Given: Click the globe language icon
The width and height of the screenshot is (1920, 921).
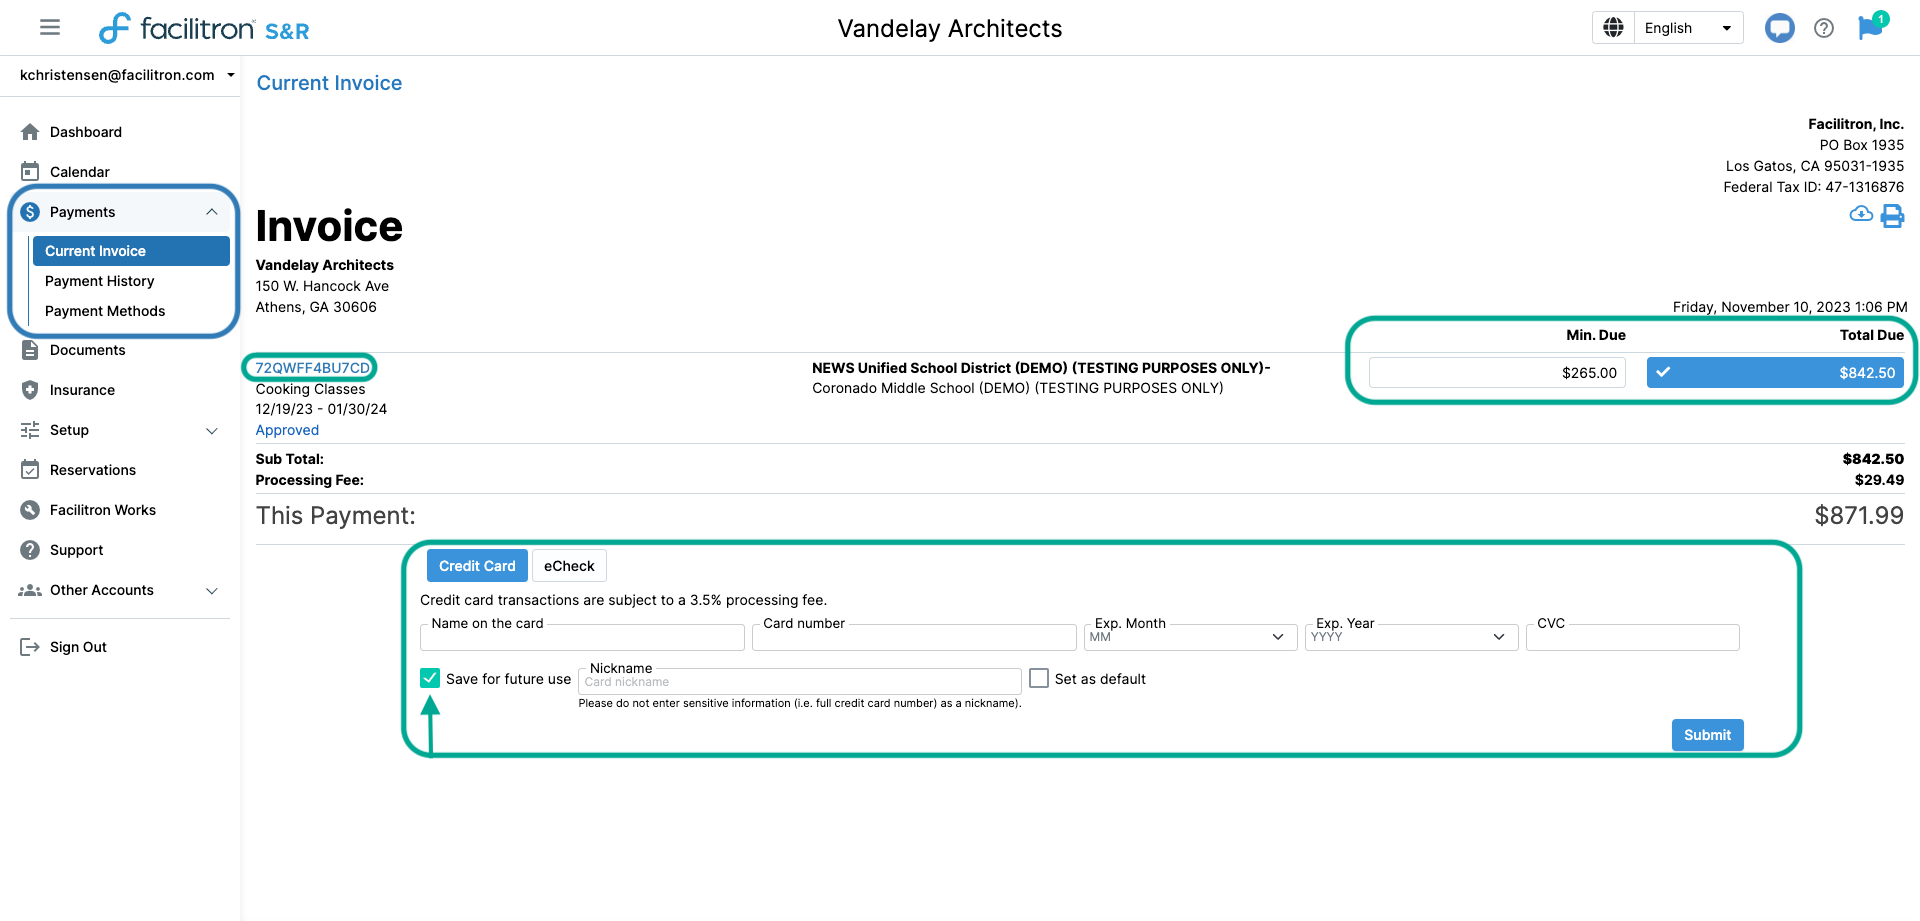Looking at the screenshot, I should (1613, 28).
